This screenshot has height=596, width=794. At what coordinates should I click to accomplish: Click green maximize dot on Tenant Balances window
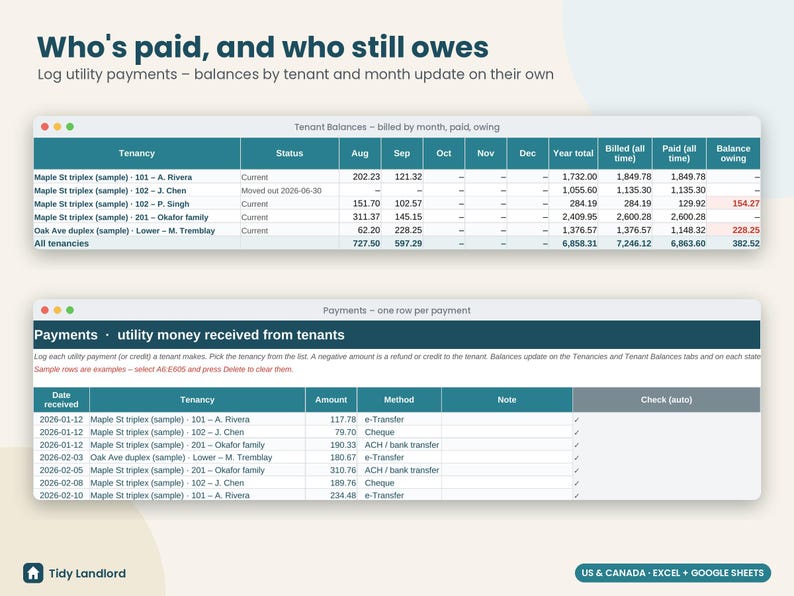(x=70, y=127)
